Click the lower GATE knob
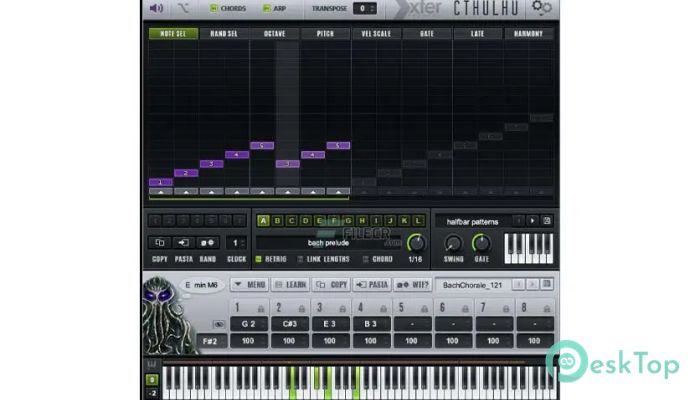The height and width of the screenshot is (400, 700). (481, 243)
